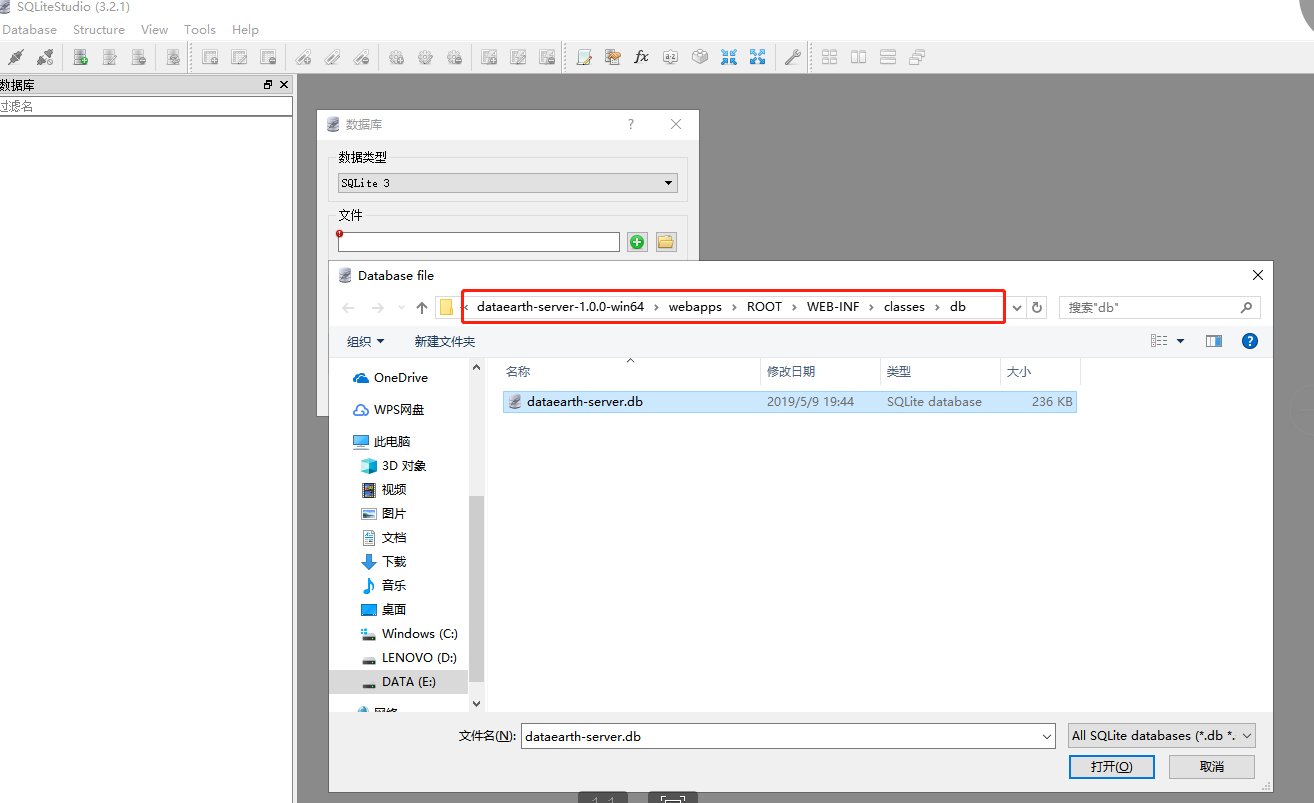Open configuration with the wrench icon
The image size is (1314, 803).
pos(792,57)
